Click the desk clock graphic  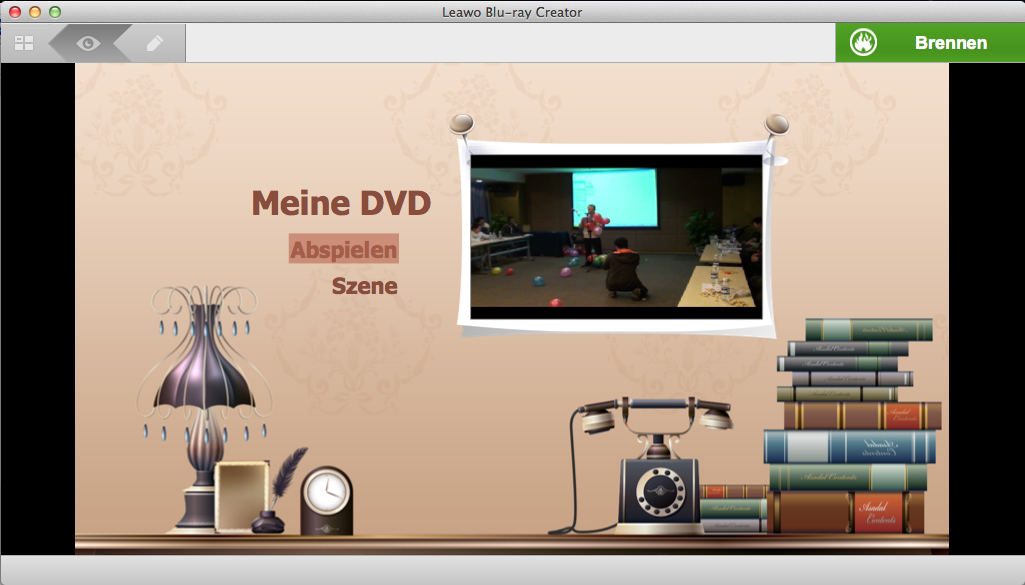326,499
